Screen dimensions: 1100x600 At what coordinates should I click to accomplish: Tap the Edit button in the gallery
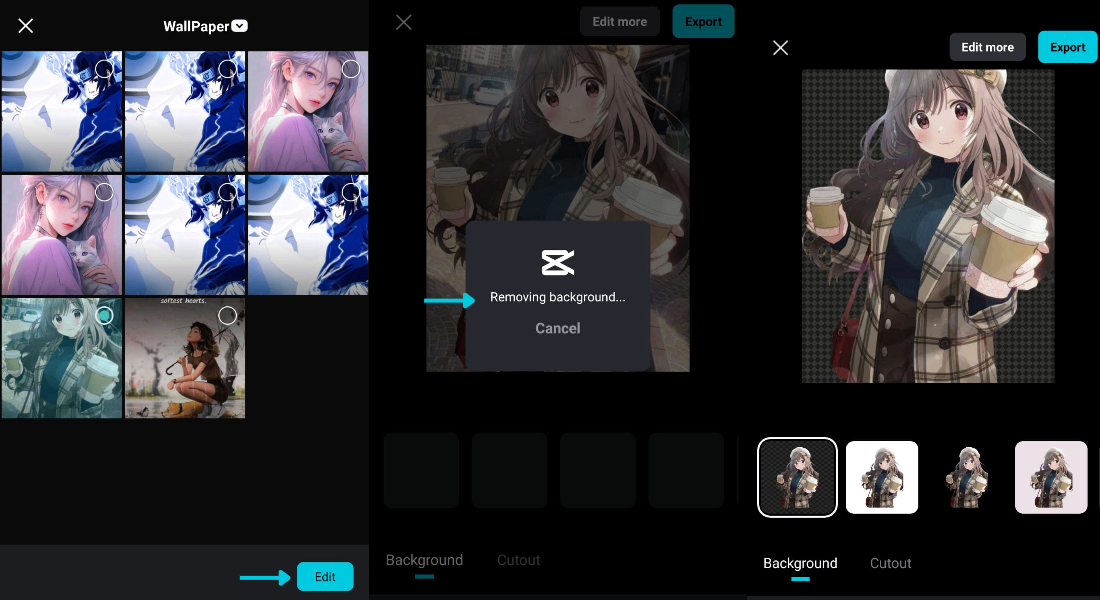pos(325,576)
